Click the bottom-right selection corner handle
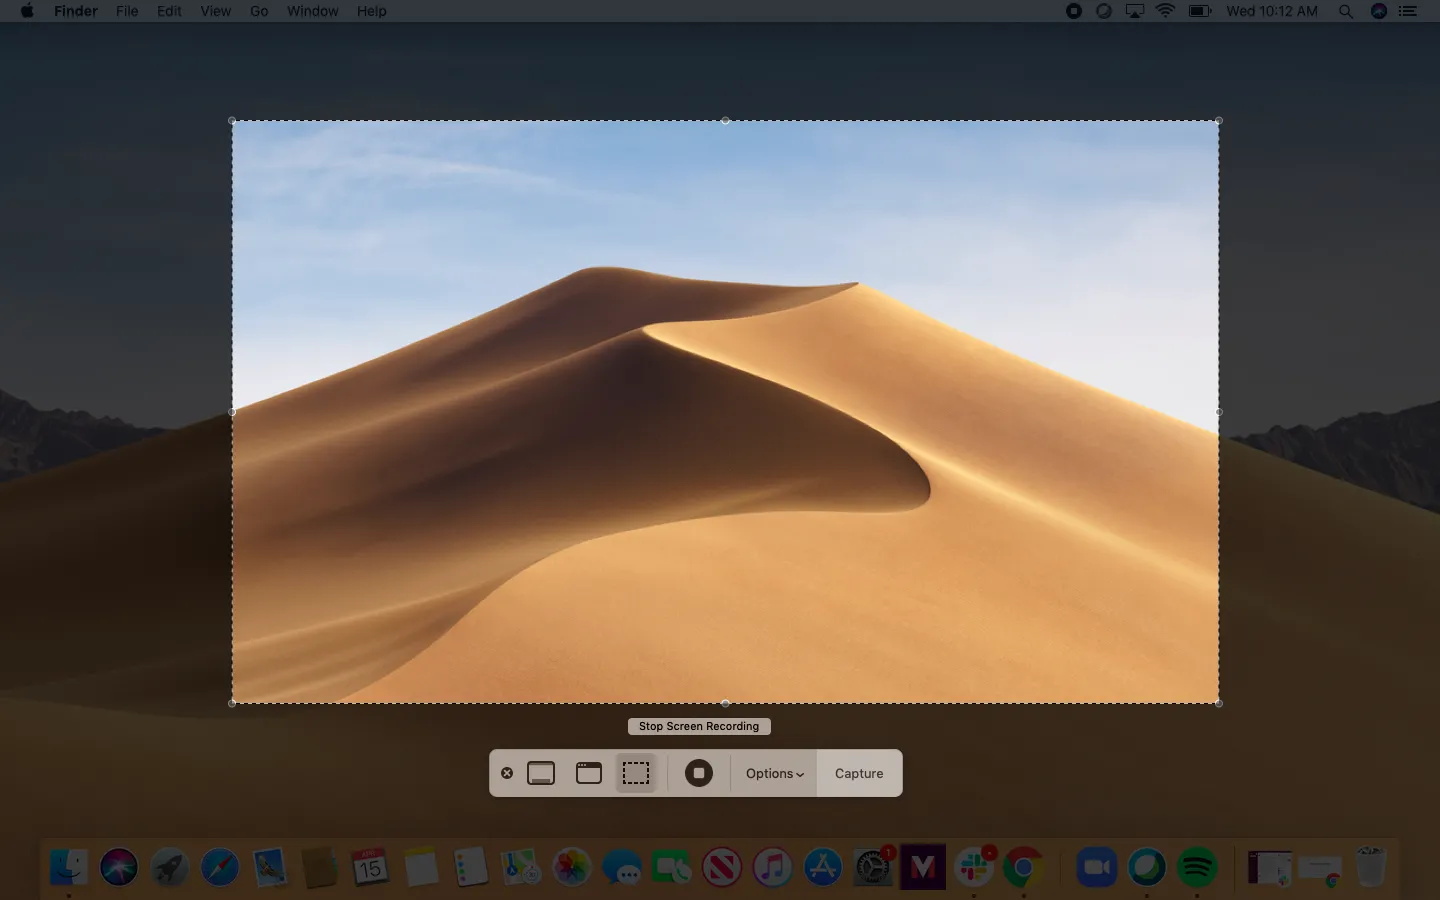The width and height of the screenshot is (1440, 900). tap(1218, 703)
